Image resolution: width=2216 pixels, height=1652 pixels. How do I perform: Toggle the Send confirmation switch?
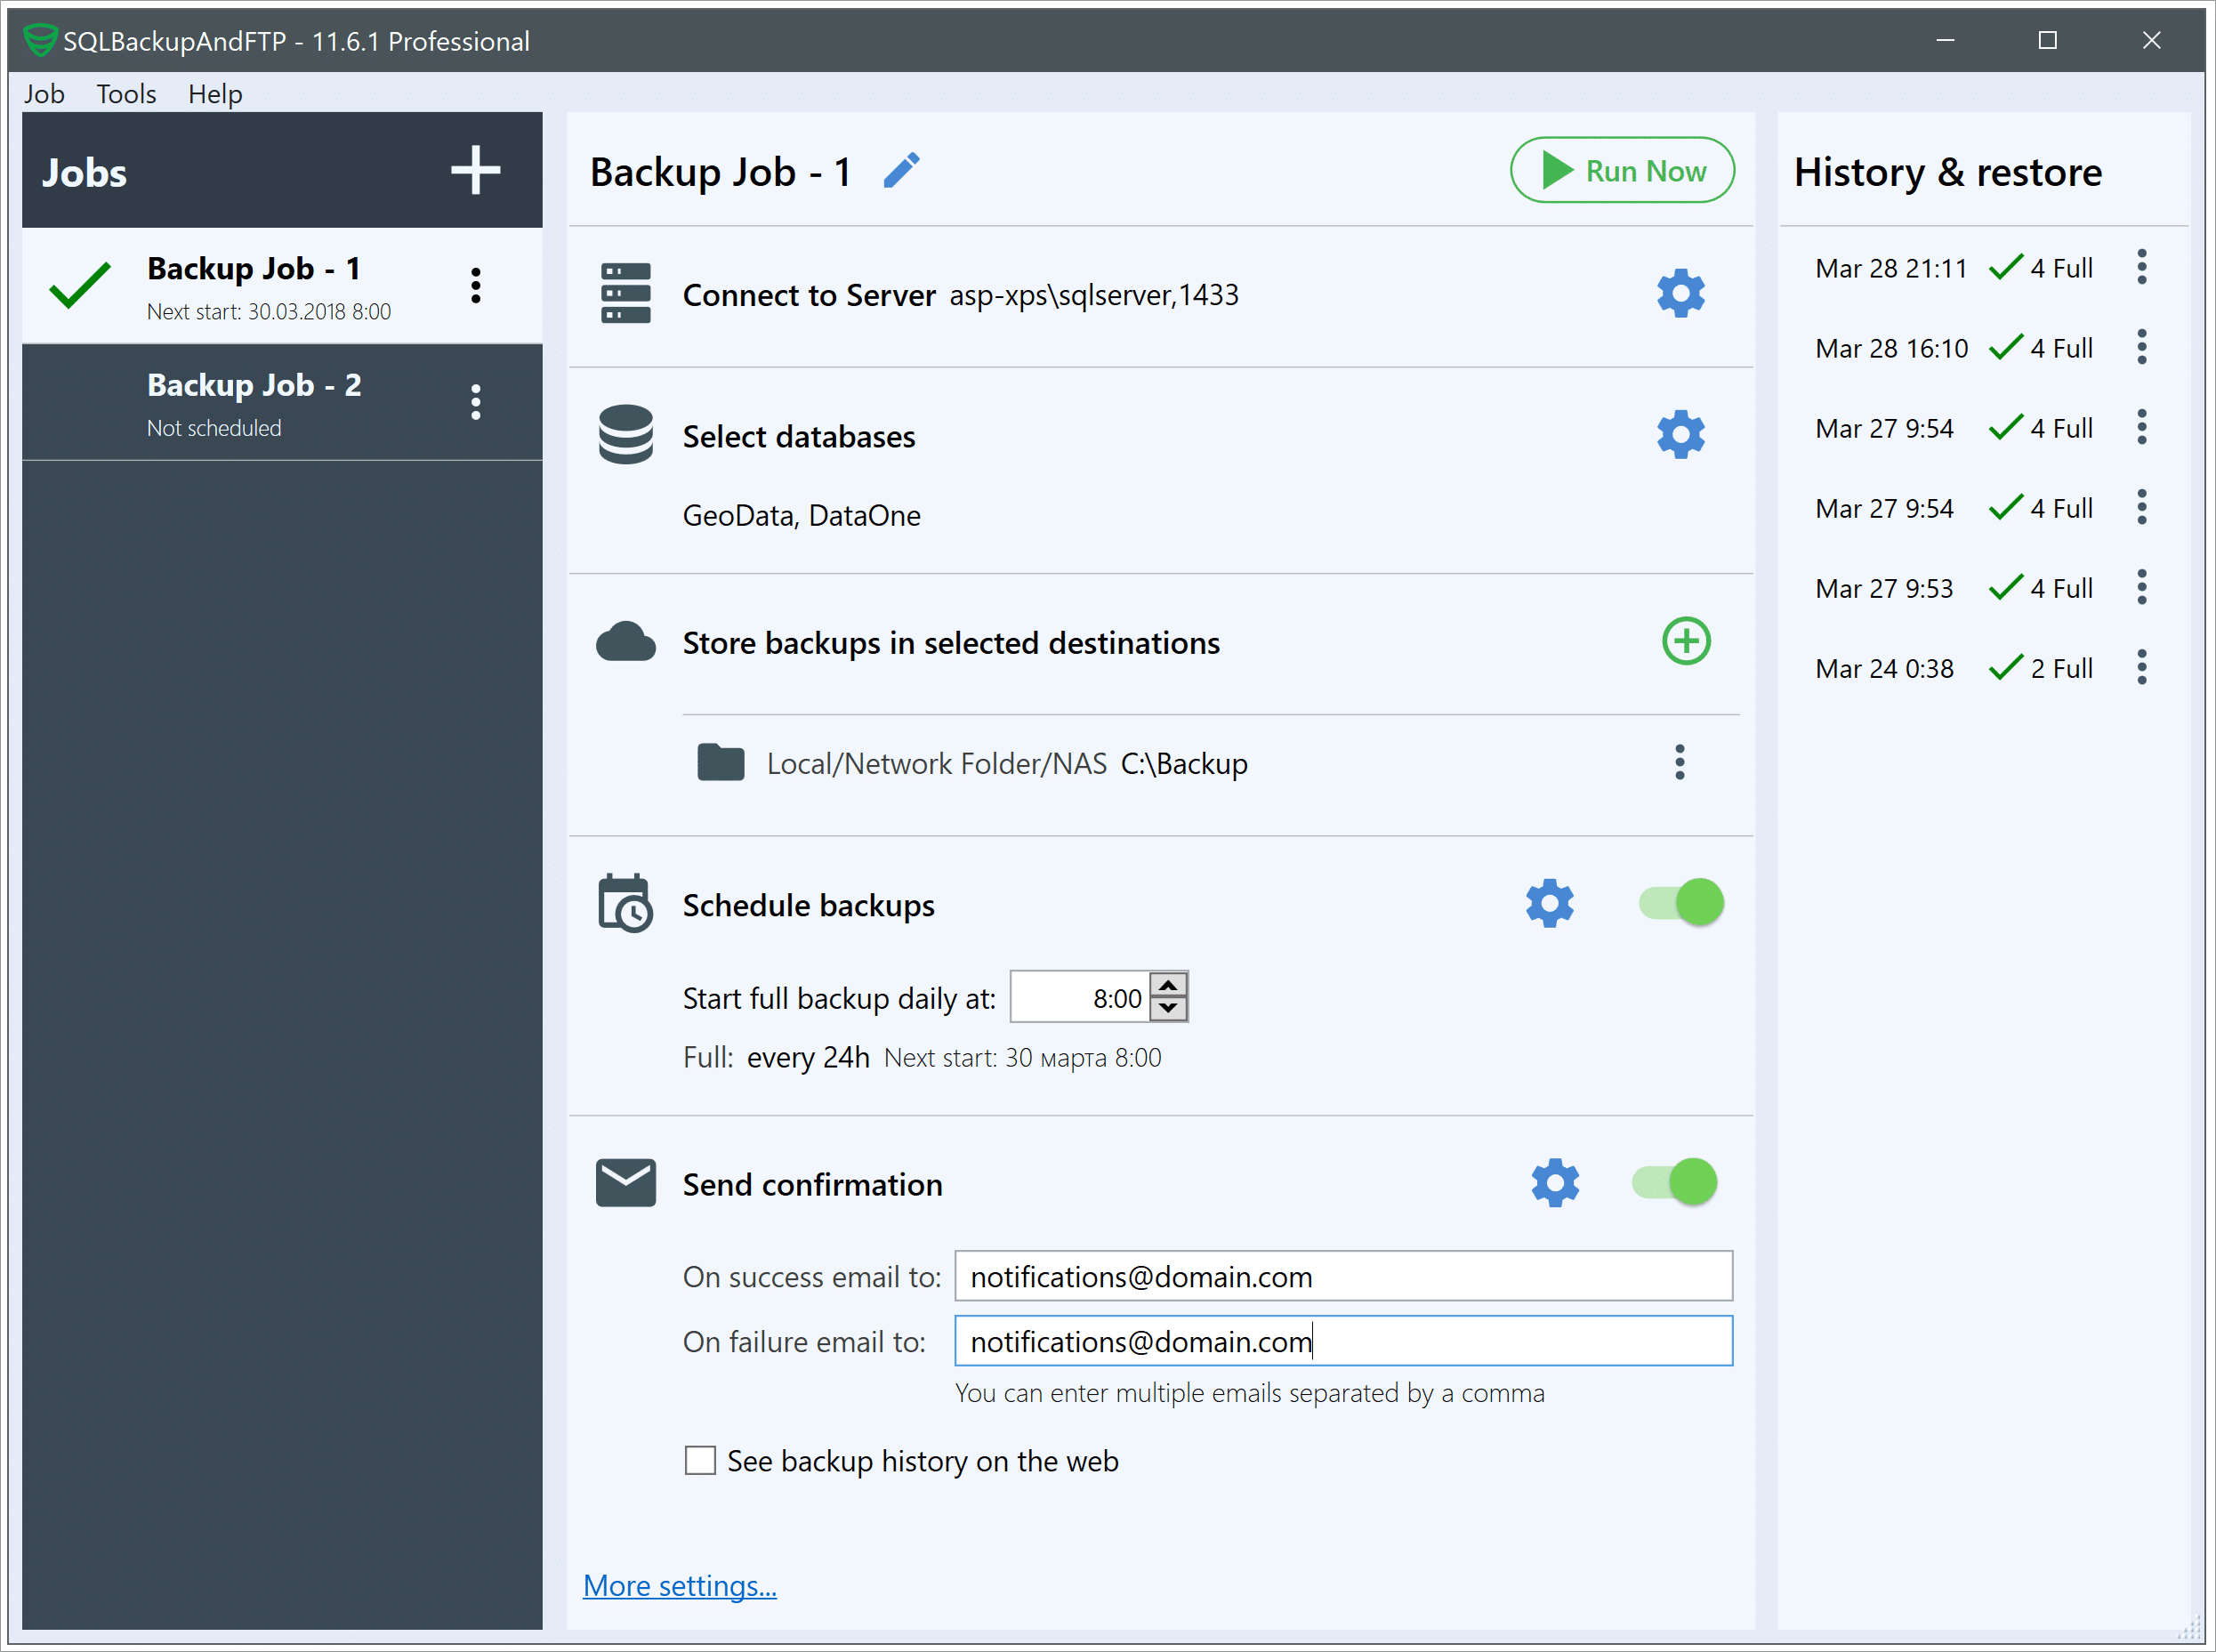point(1675,1183)
